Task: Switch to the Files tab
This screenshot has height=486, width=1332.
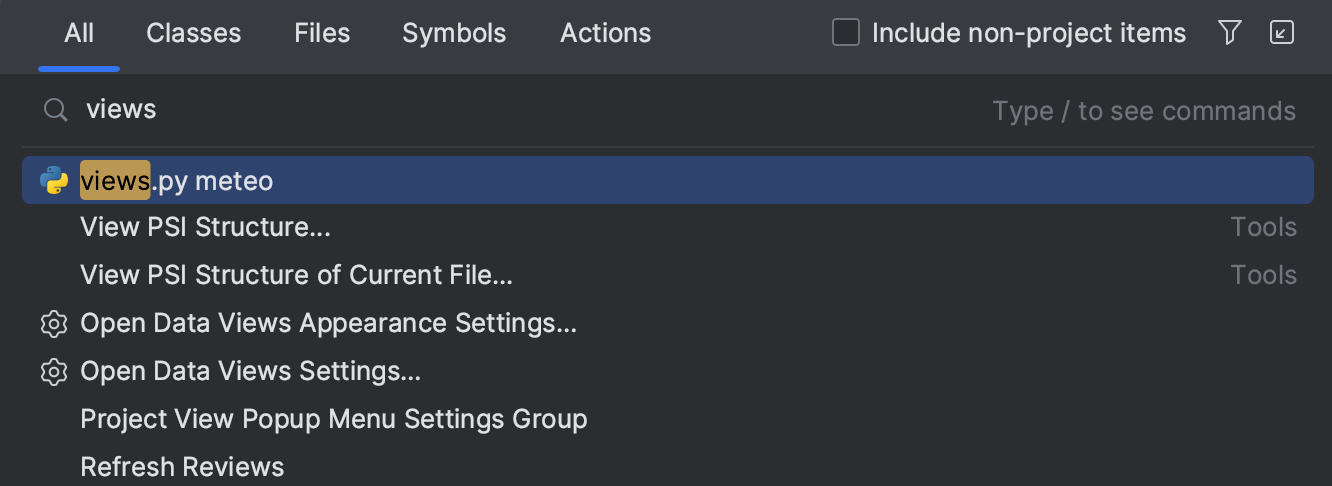Action: pyautogui.click(x=322, y=33)
